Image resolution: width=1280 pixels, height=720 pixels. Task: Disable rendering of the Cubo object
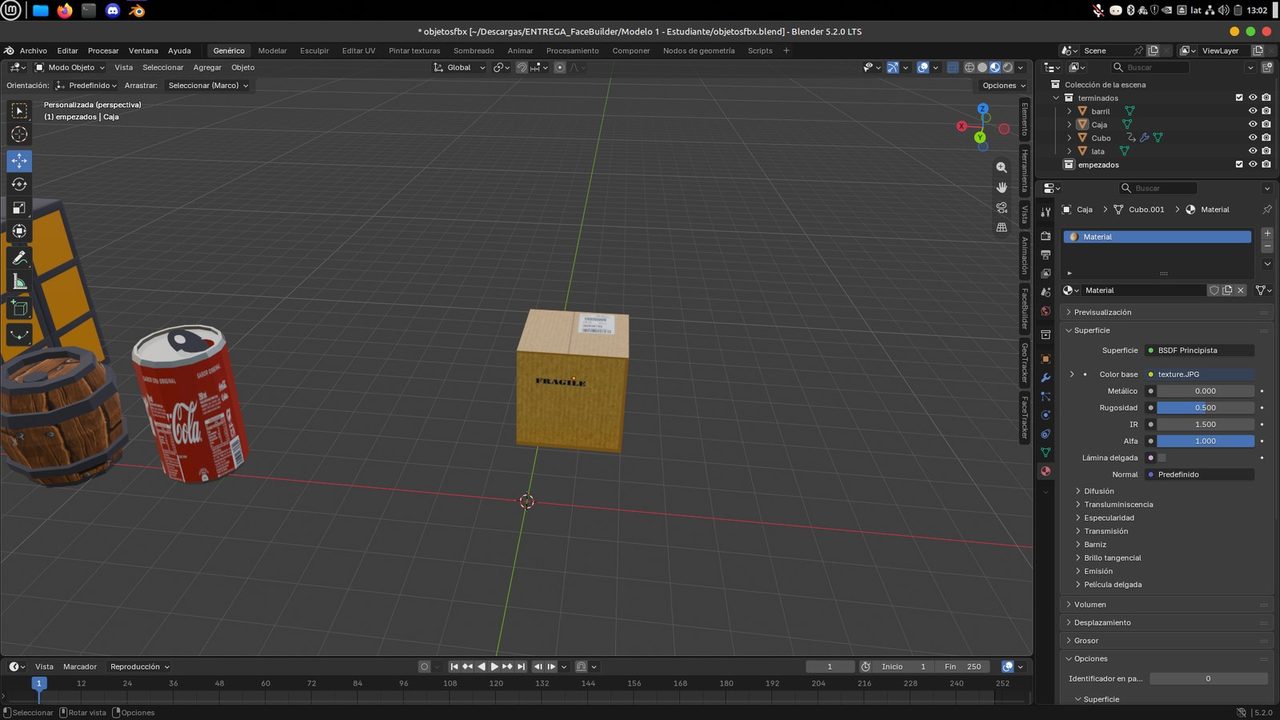tap(1266, 138)
